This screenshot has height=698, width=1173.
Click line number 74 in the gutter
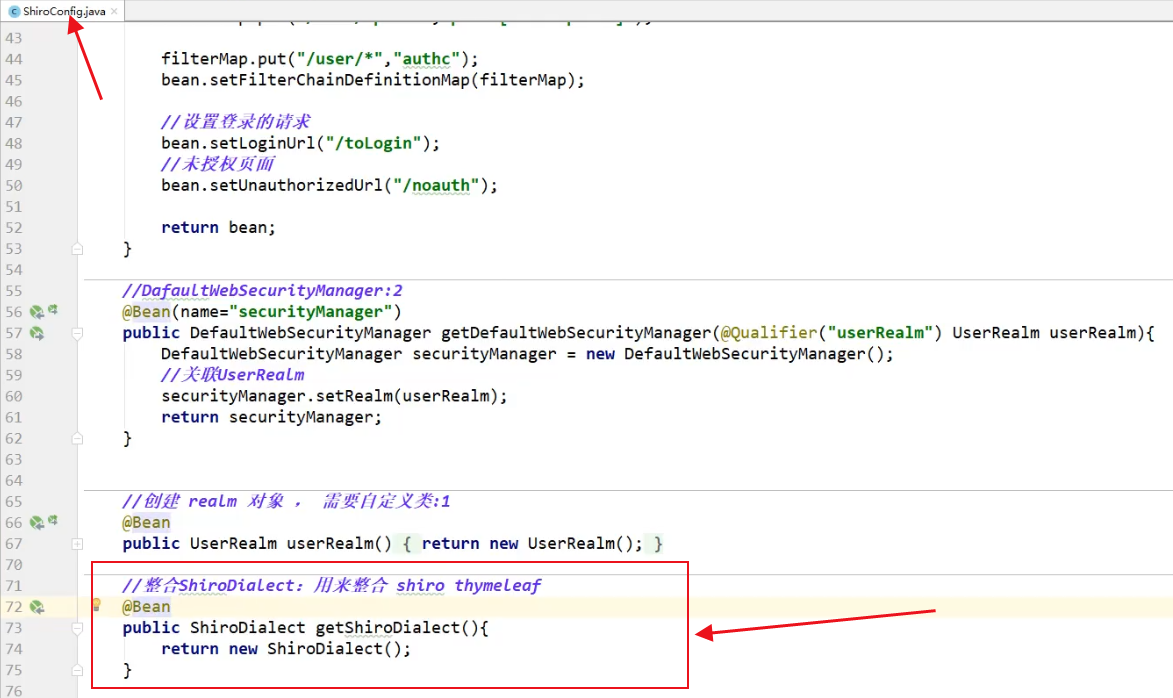[13, 649]
